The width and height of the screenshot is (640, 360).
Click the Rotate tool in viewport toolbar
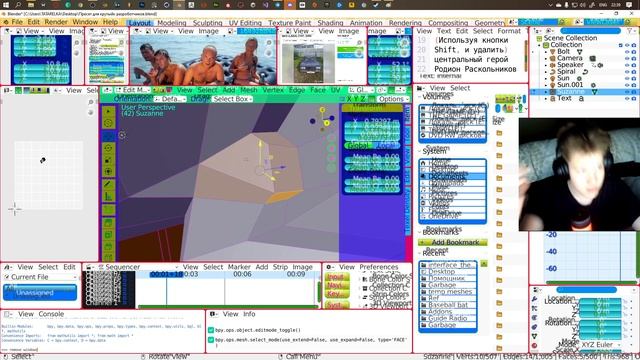click(x=108, y=148)
